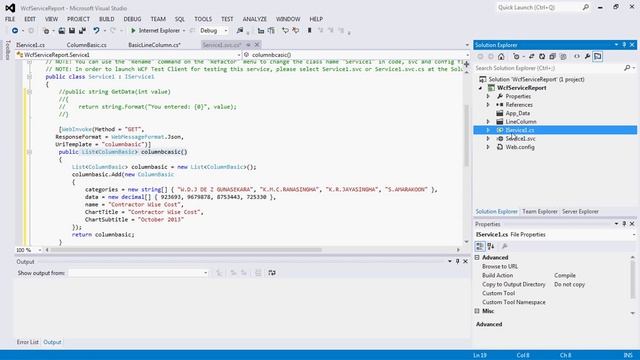Click the Alphabetical sort icon in Properties panel

pyautogui.click(x=491, y=247)
